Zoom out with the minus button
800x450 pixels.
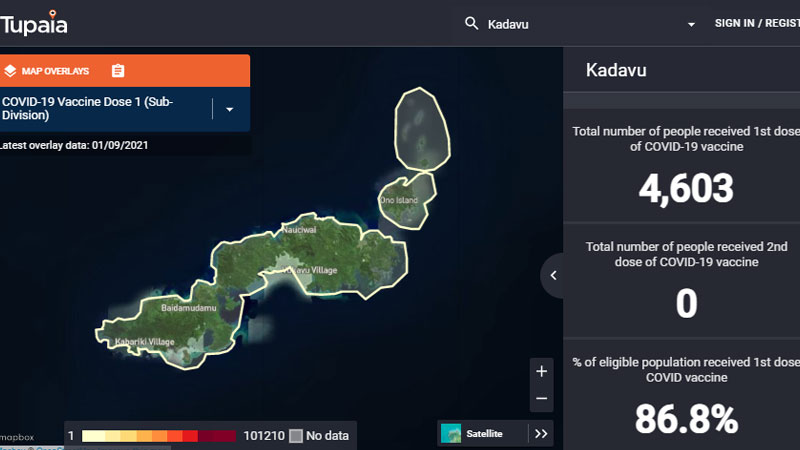tap(541, 398)
